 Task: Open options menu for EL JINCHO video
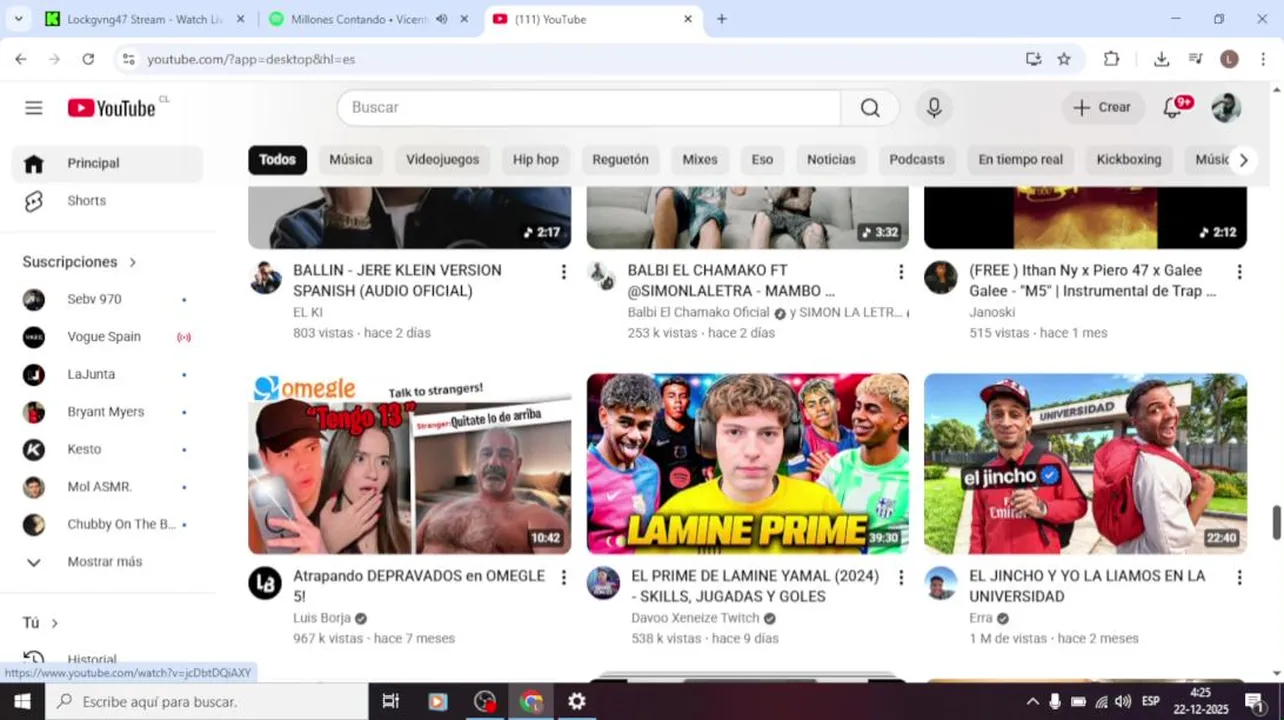click(1239, 578)
